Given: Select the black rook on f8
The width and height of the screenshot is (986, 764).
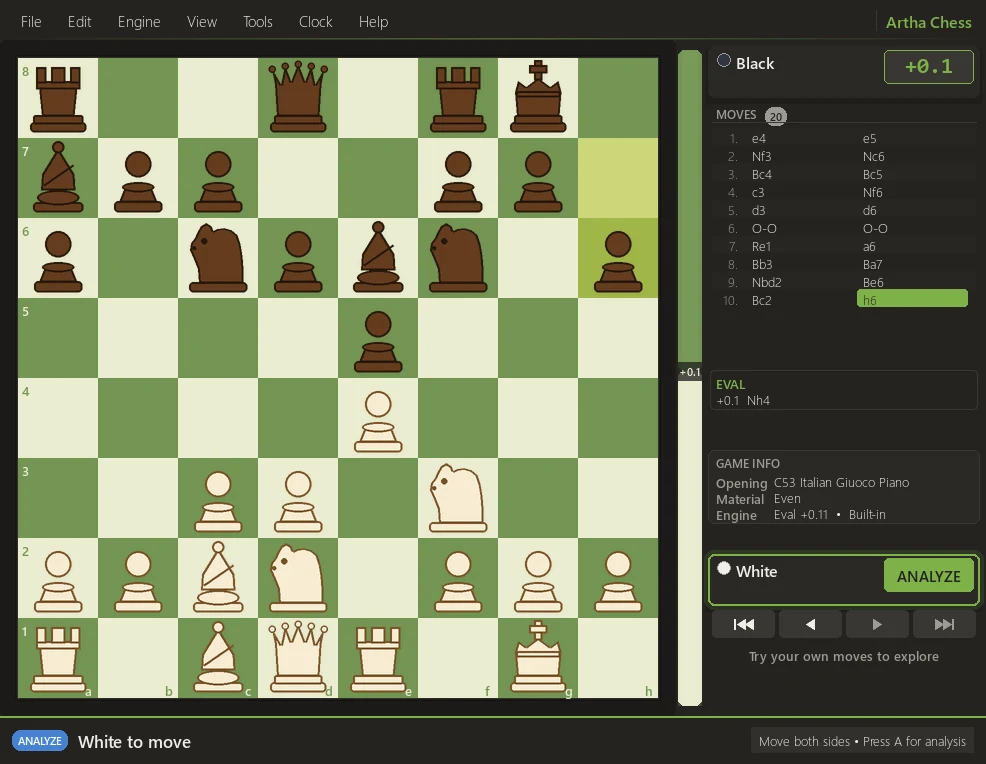Looking at the screenshot, I should 458,97.
